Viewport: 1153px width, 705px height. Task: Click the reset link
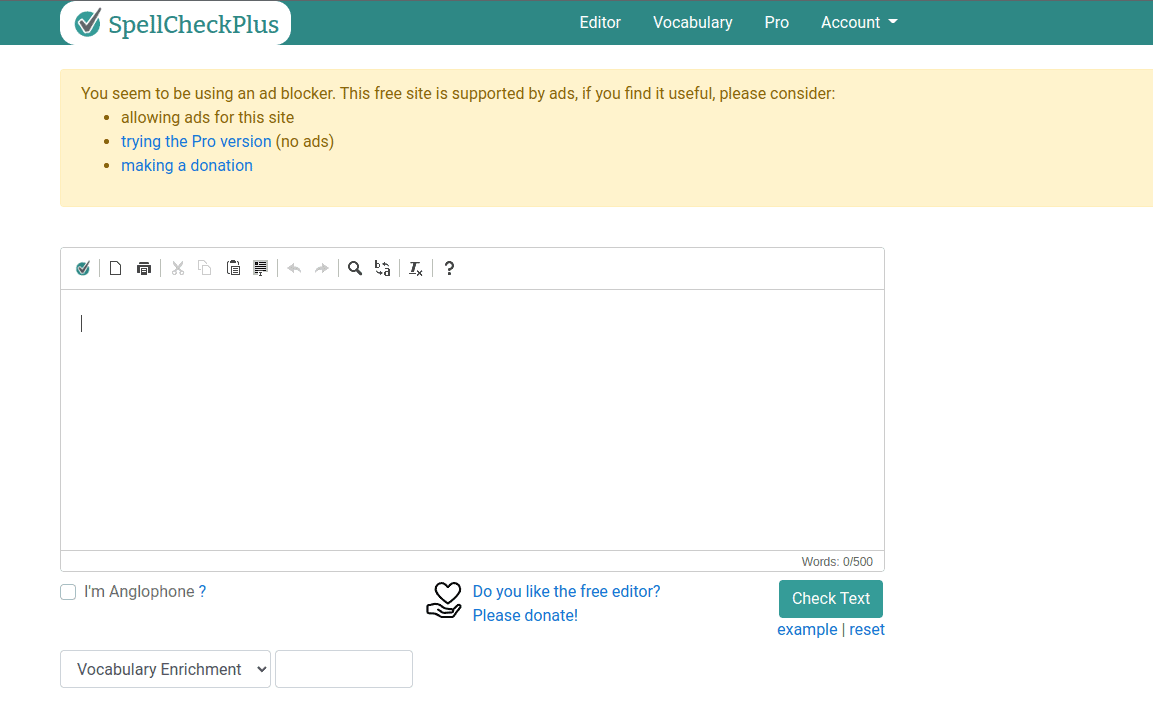pyautogui.click(x=867, y=630)
